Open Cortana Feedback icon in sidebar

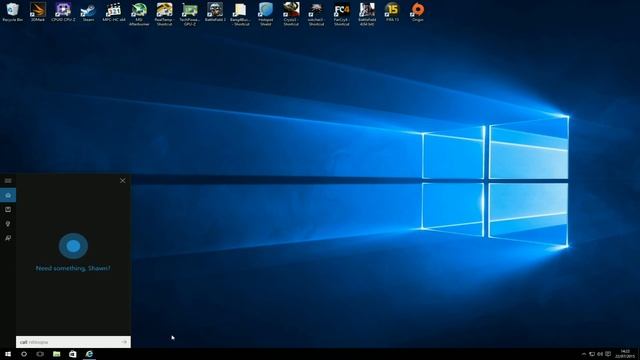(x=8, y=238)
